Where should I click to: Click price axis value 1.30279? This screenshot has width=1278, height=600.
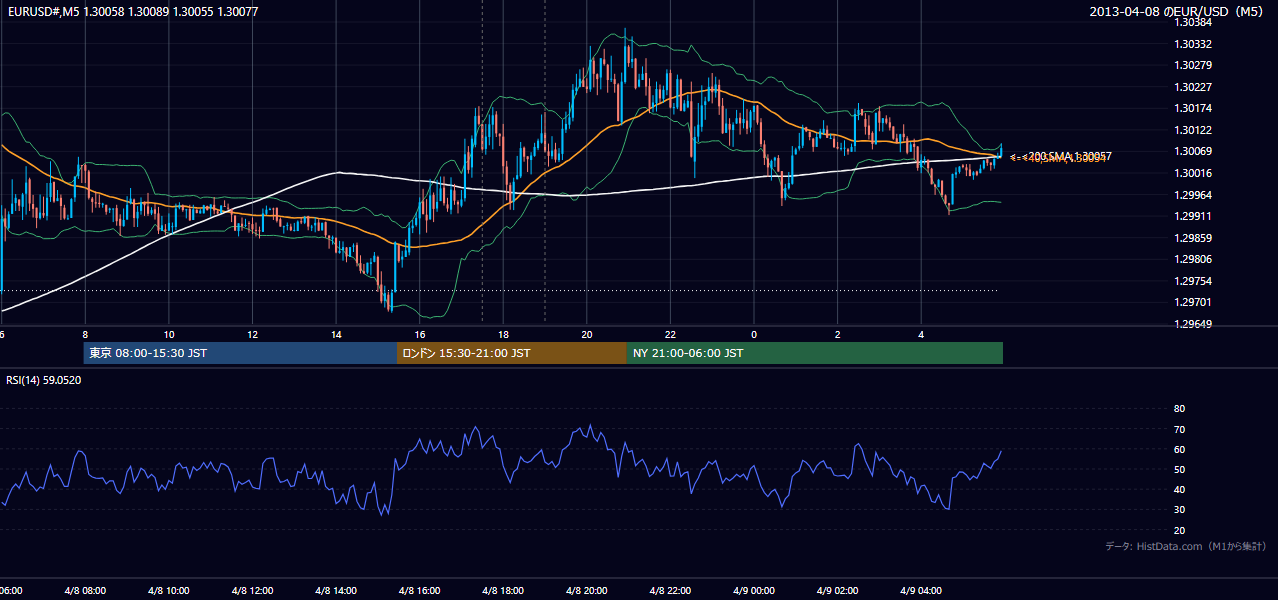click(x=1193, y=65)
